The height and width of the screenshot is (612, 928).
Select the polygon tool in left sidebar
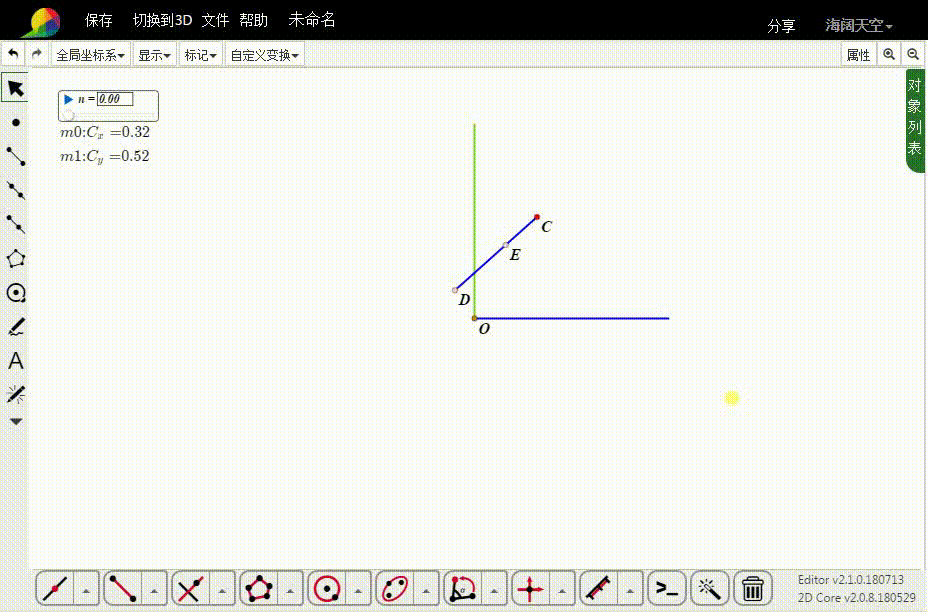16,259
